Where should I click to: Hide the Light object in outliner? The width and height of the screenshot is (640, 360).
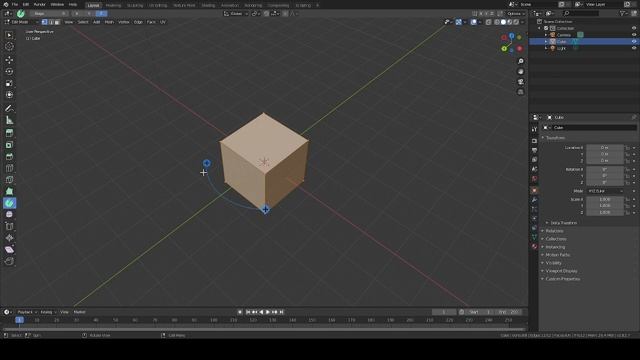coord(634,48)
